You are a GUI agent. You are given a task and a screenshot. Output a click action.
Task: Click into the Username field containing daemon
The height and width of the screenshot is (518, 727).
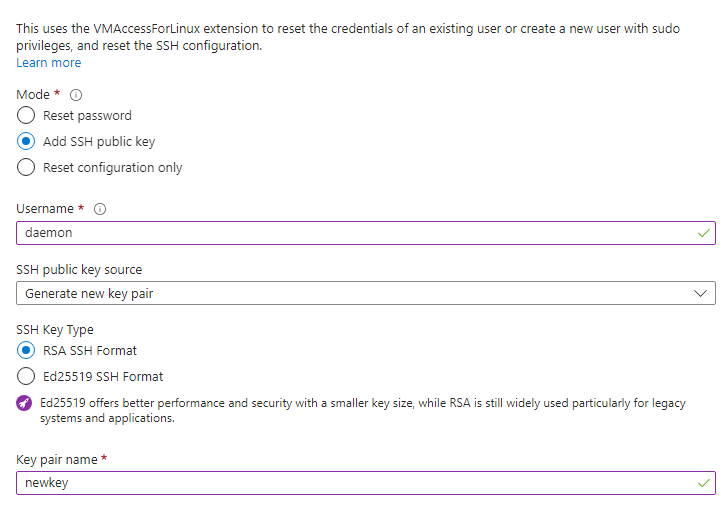click(350, 232)
